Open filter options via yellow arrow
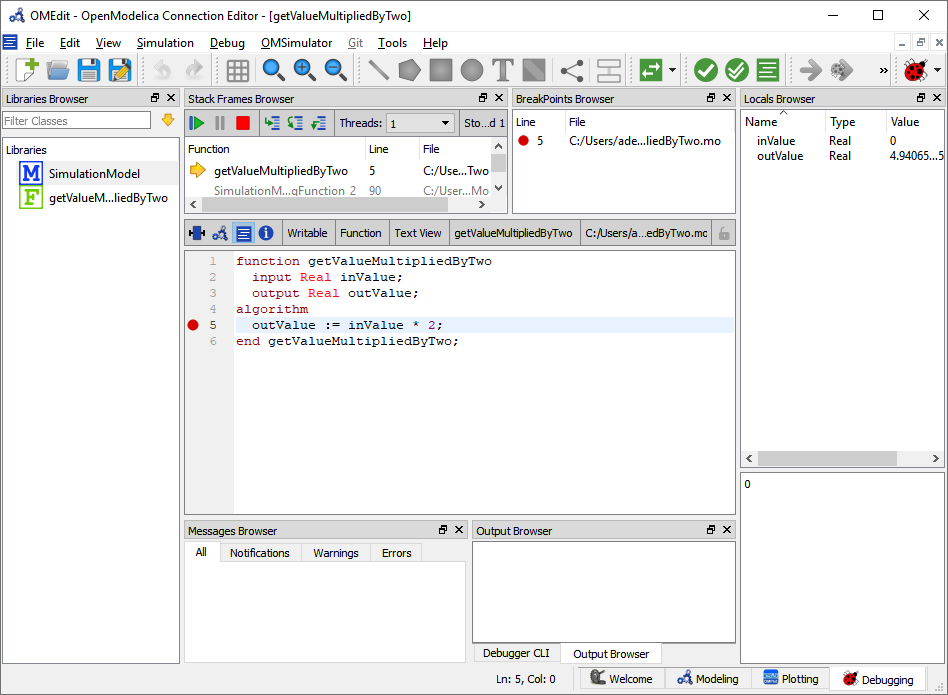The image size is (948, 695). tap(168, 120)
